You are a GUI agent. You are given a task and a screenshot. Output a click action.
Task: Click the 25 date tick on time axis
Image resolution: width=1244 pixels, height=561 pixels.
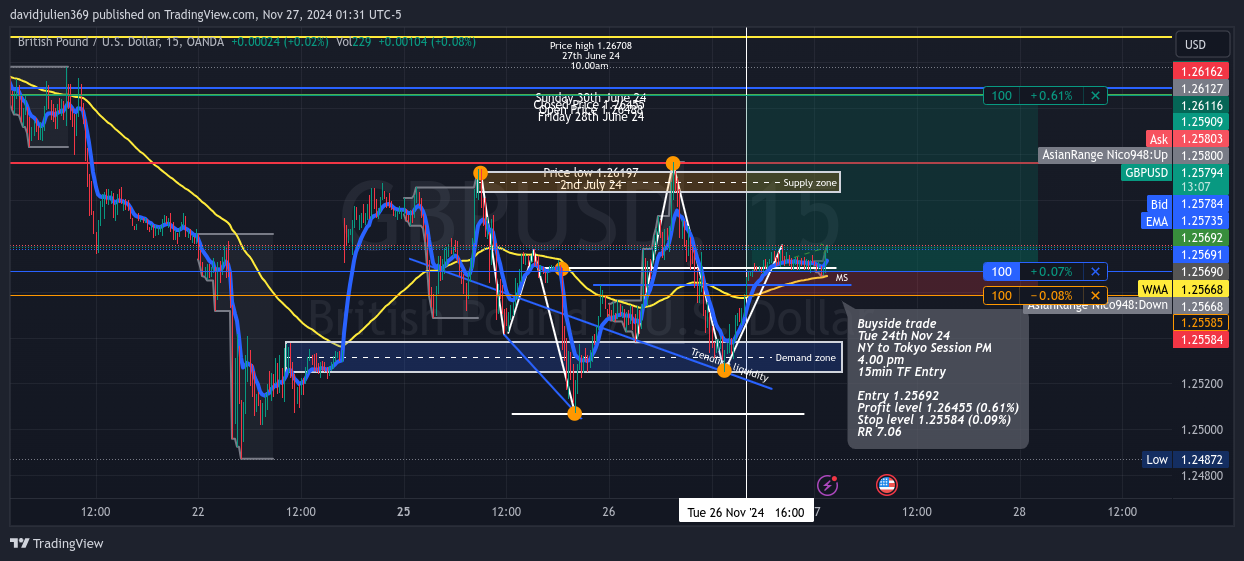coord(404,512)
